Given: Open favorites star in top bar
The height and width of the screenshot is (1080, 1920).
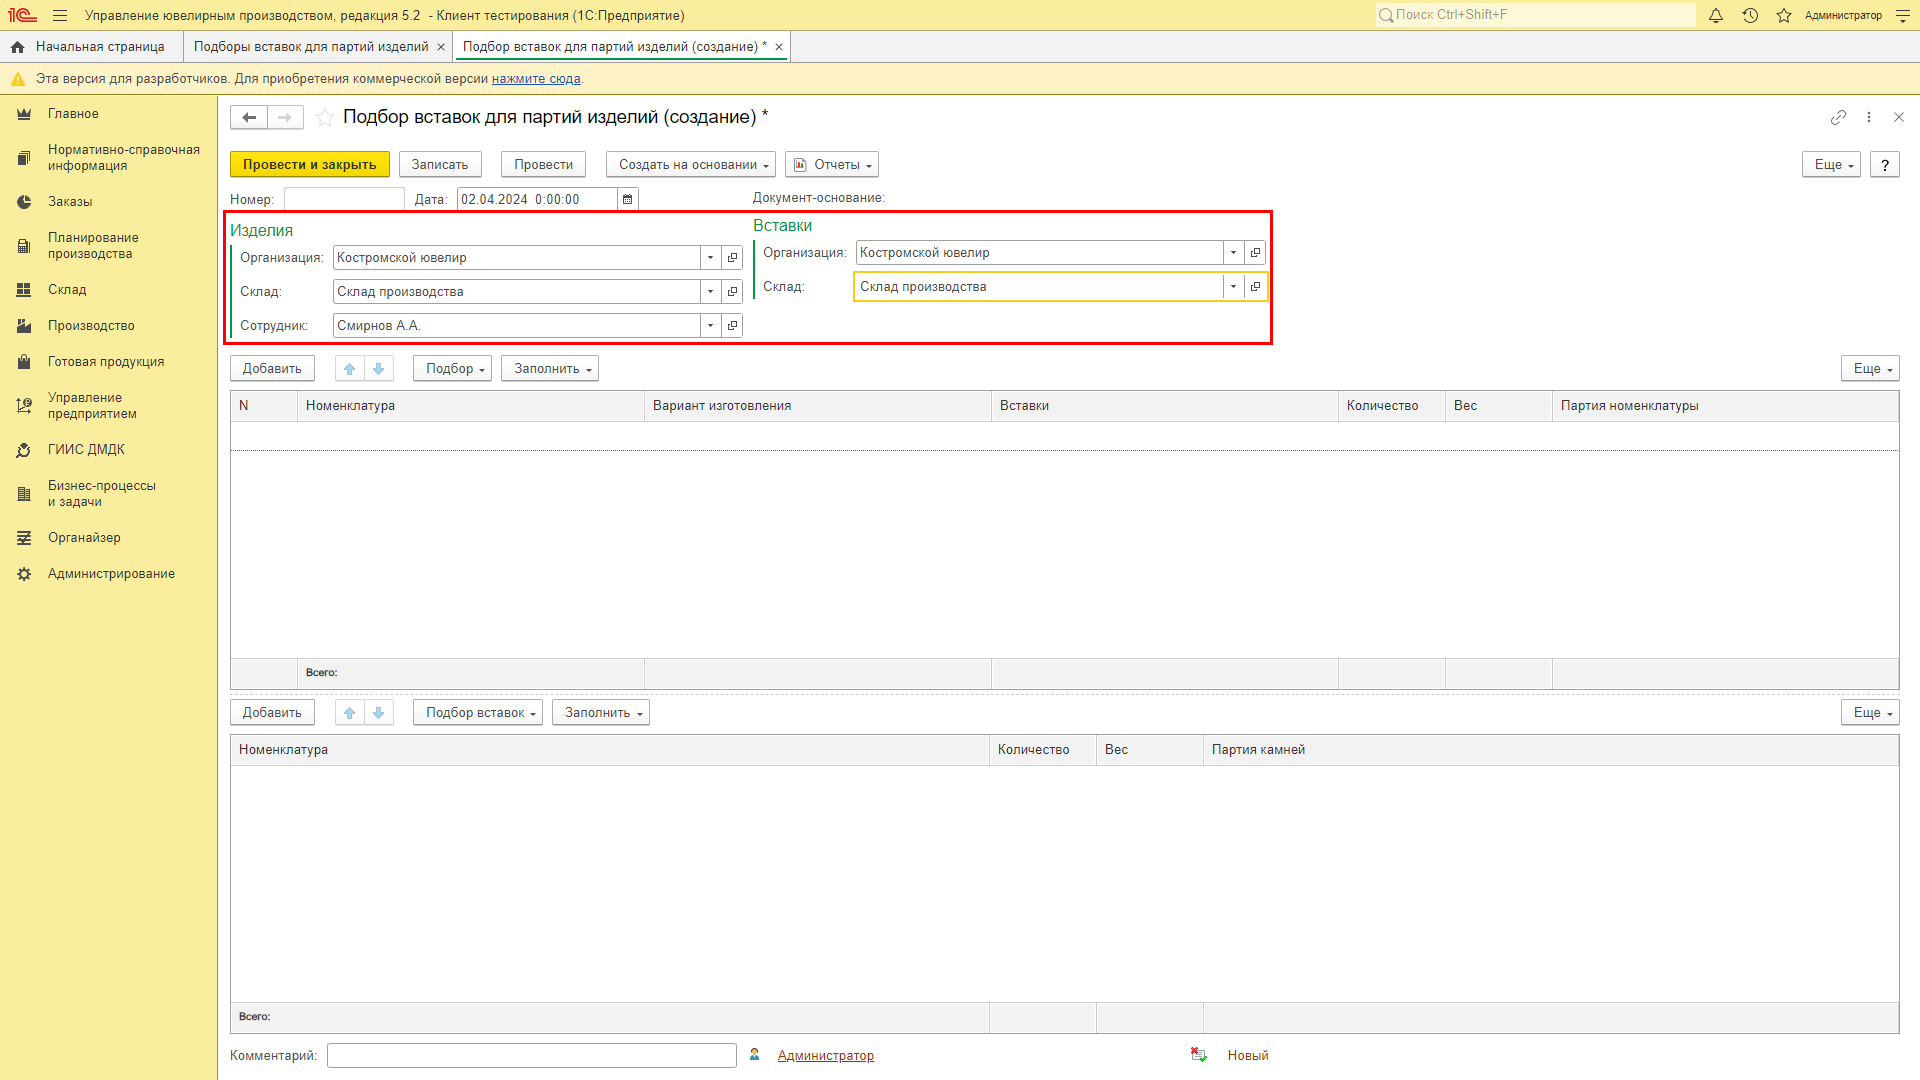Looking at the screenshot, I should (1784, 15).
